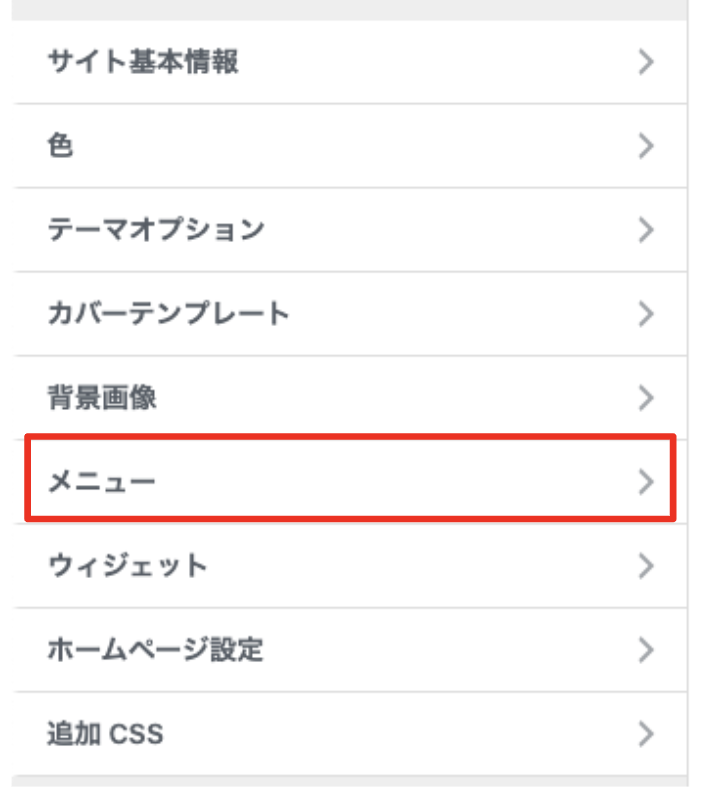Open the highlighted メニュー item
The image size is (704, 798).
(x=102, y=482)
